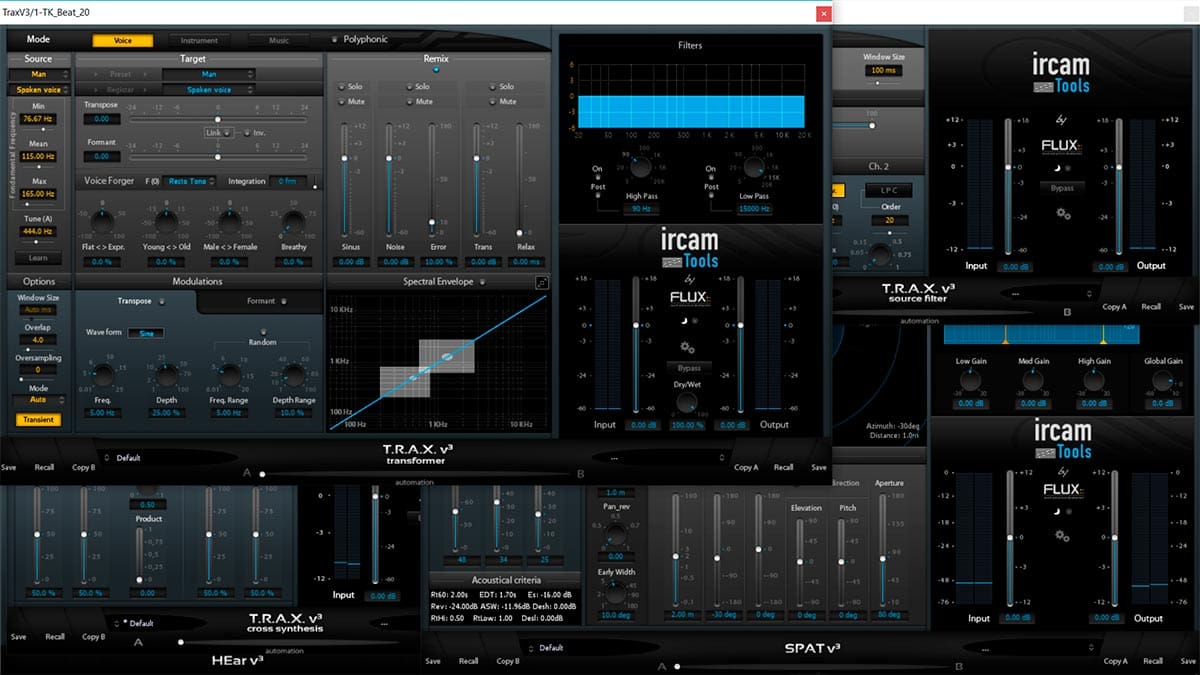Image resolution: width=1200 pixels, height=675 pixels.
Task: Click the Transpose value field in Target
Action: click(x=103, y=119)
